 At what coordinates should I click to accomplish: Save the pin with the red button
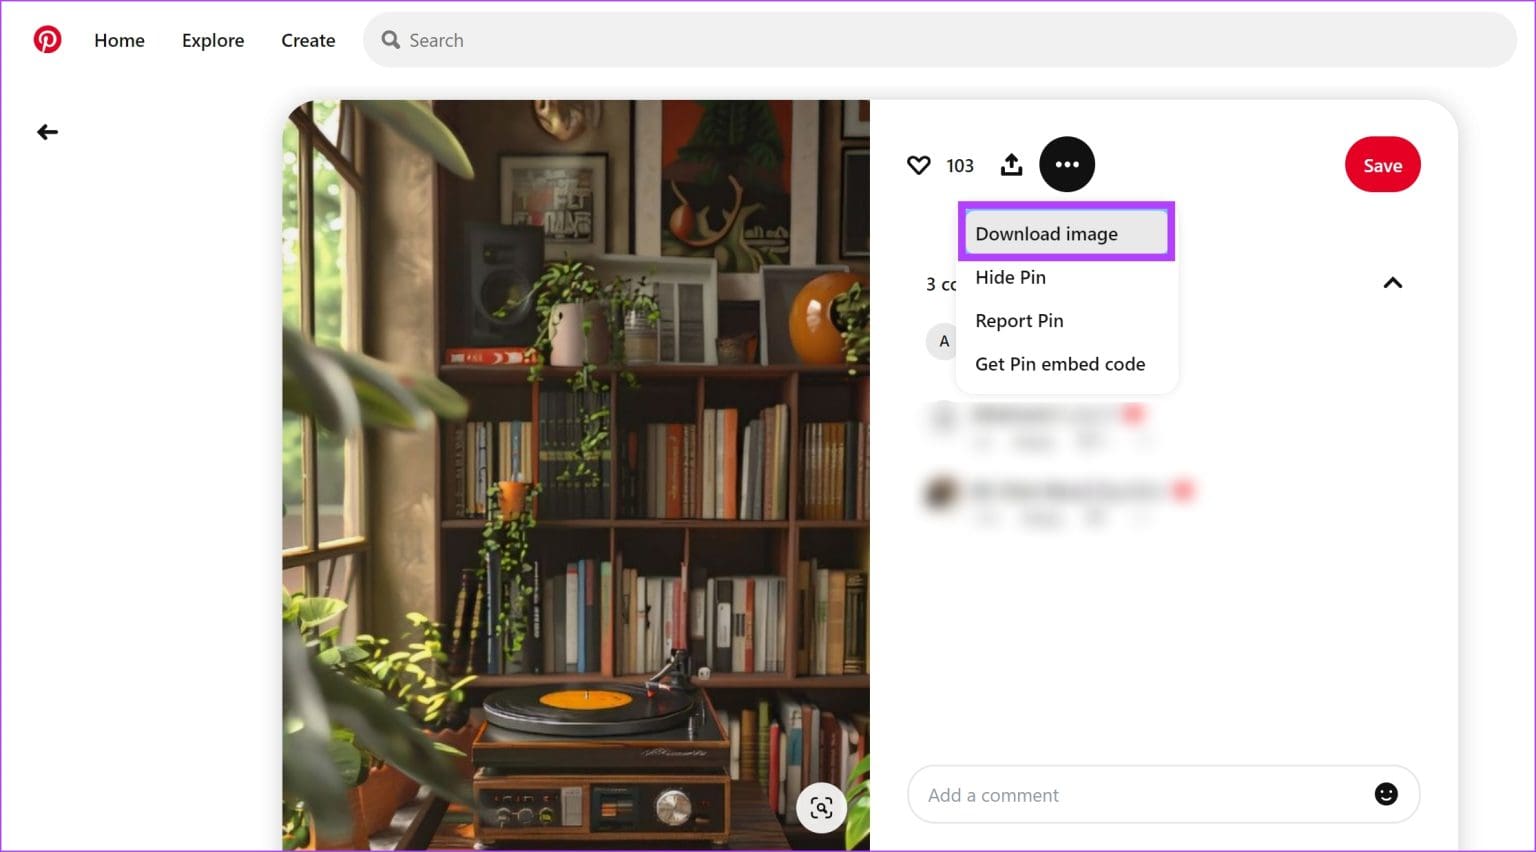[1382, 165]
